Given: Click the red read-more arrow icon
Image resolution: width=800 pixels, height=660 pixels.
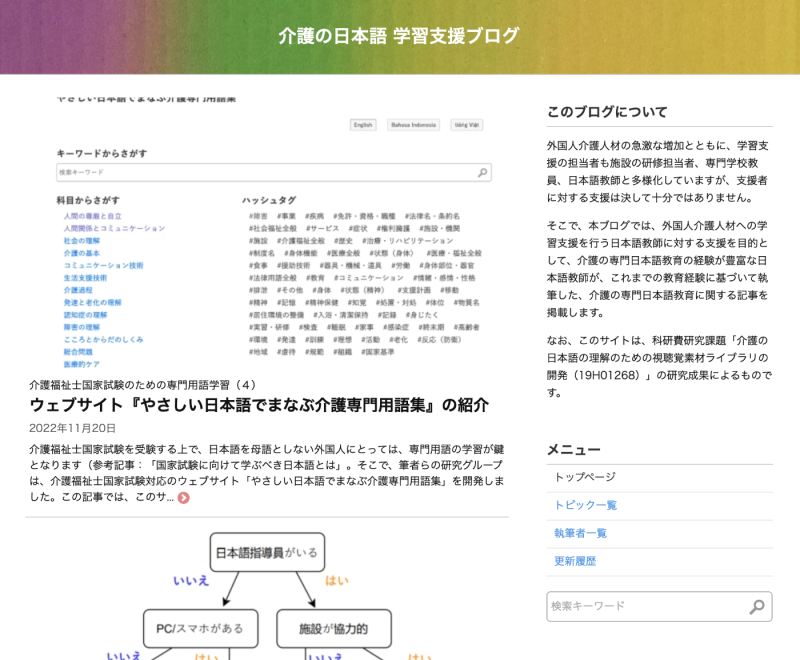Looking at the screenshot, I should [x=184, y=497].
